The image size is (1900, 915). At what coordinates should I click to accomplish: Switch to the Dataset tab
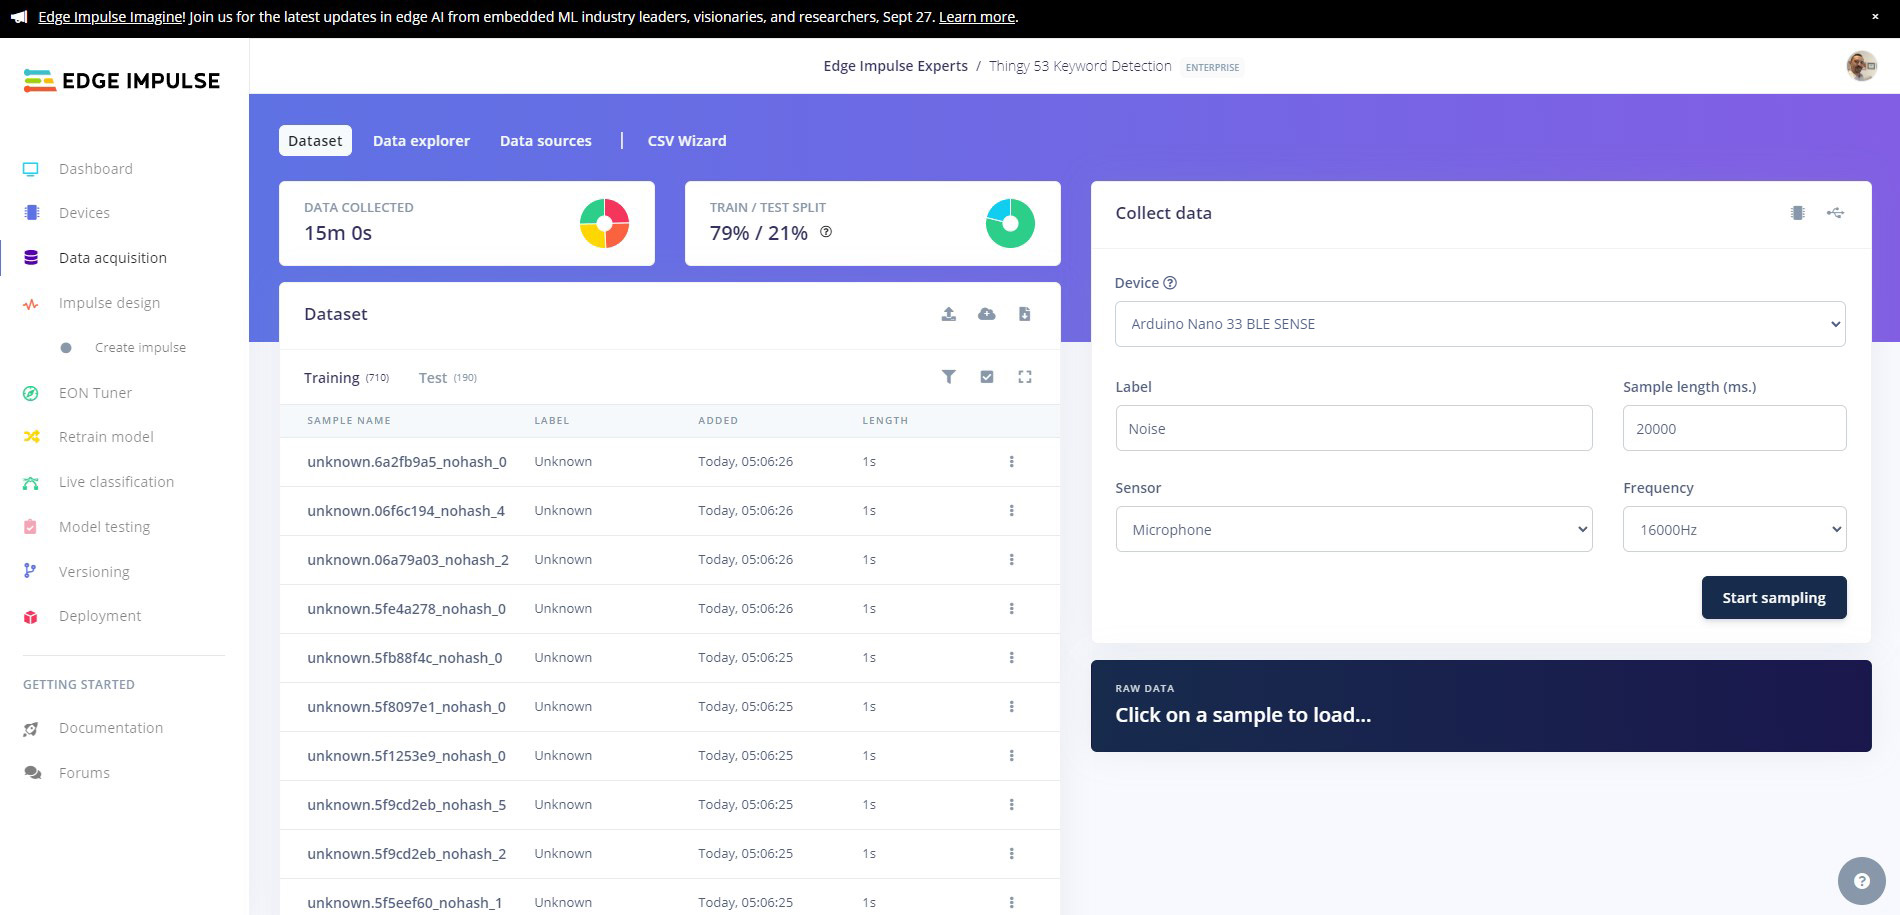[315, 141]
